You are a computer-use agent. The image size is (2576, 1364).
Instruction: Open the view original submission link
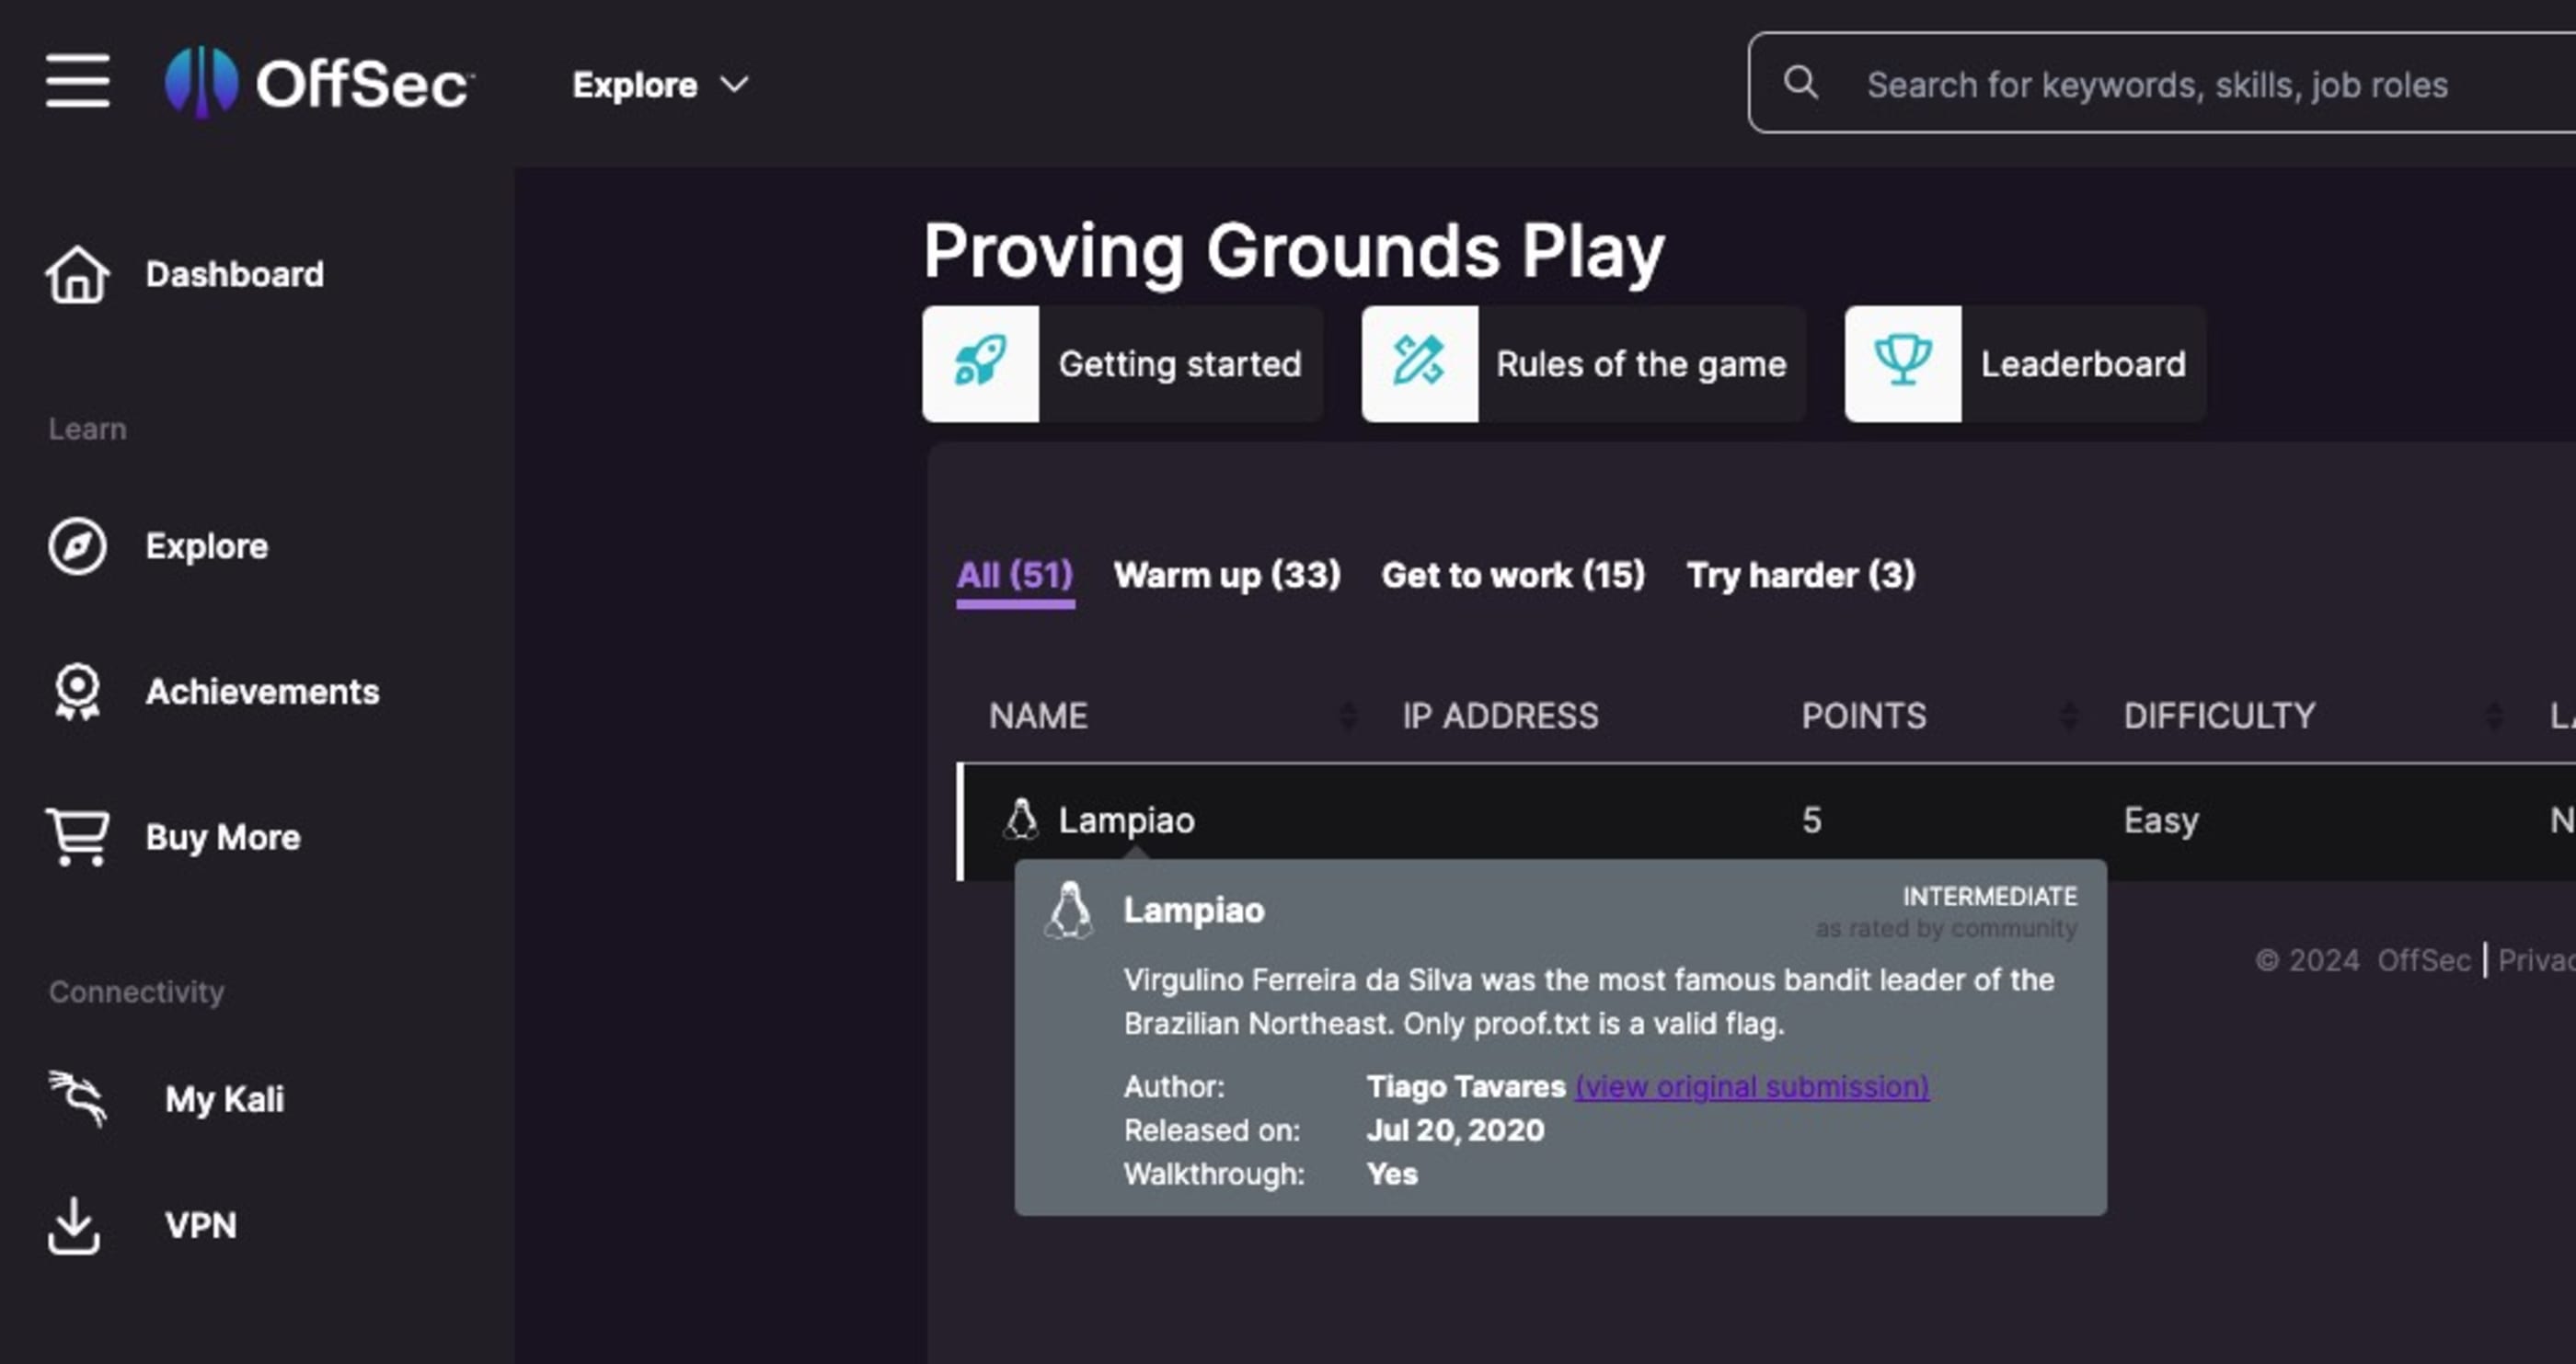[x=1751, y=1087]
